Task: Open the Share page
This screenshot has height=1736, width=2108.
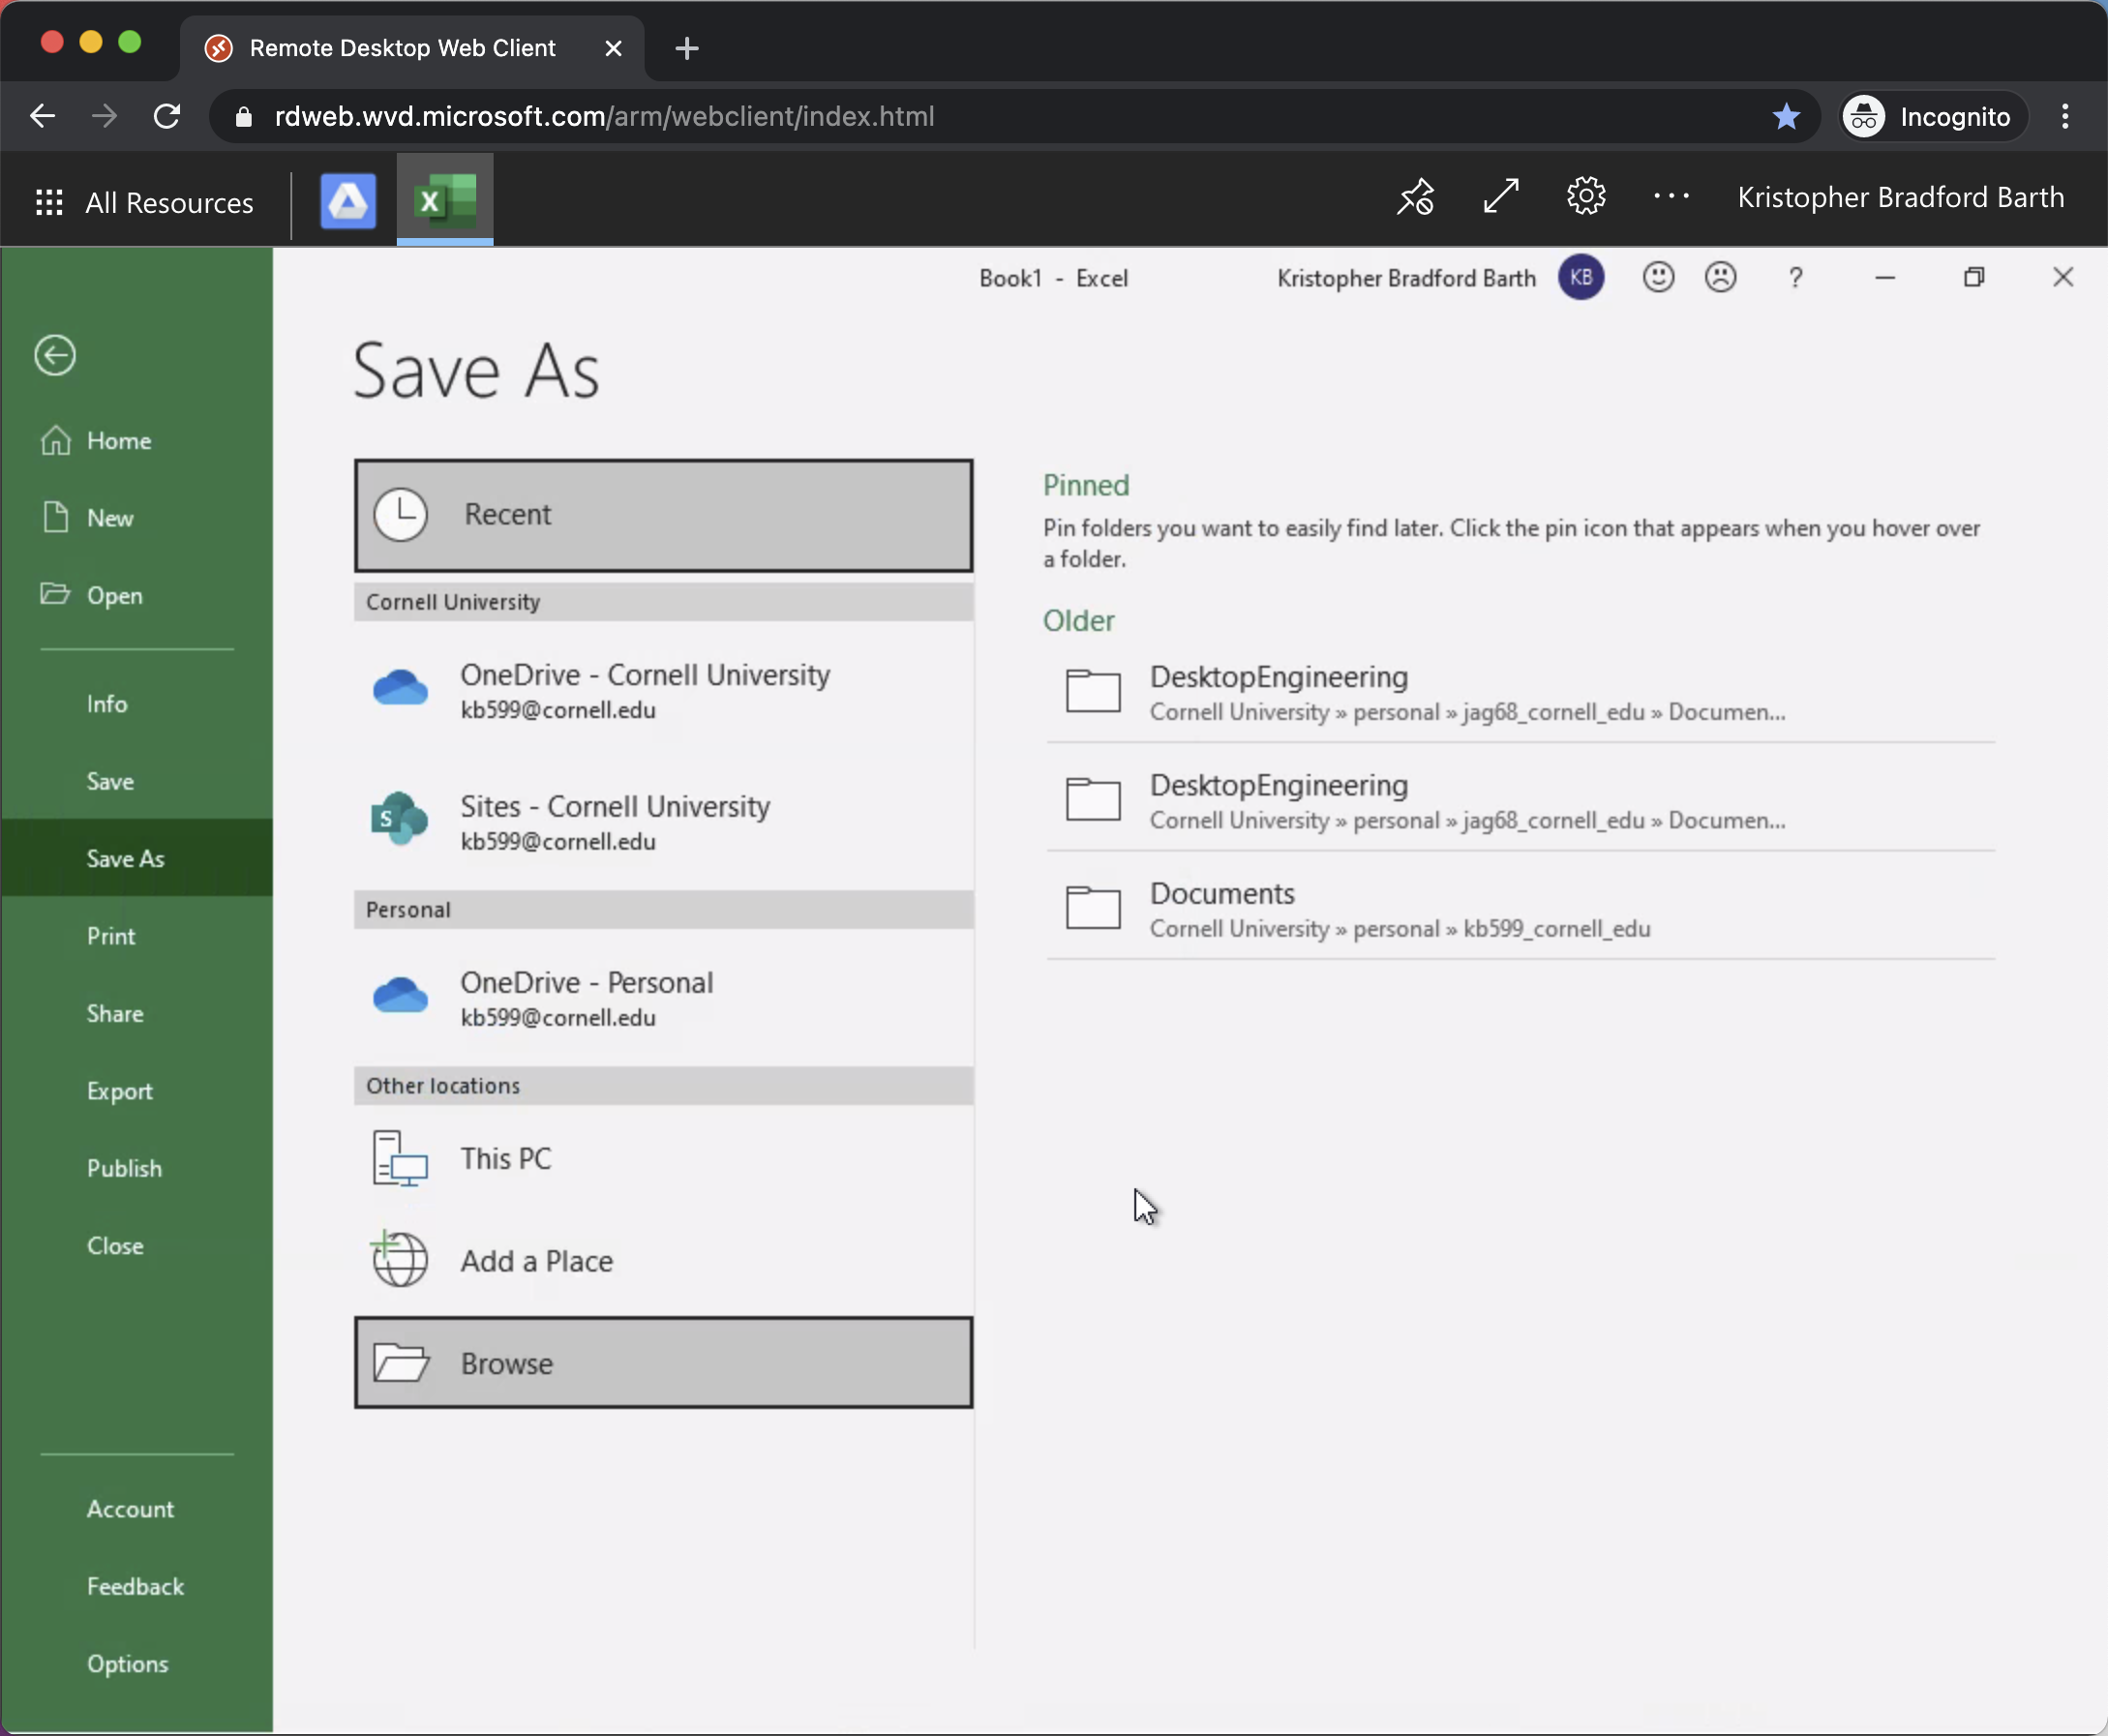Action: click(x=137, y=1013)
